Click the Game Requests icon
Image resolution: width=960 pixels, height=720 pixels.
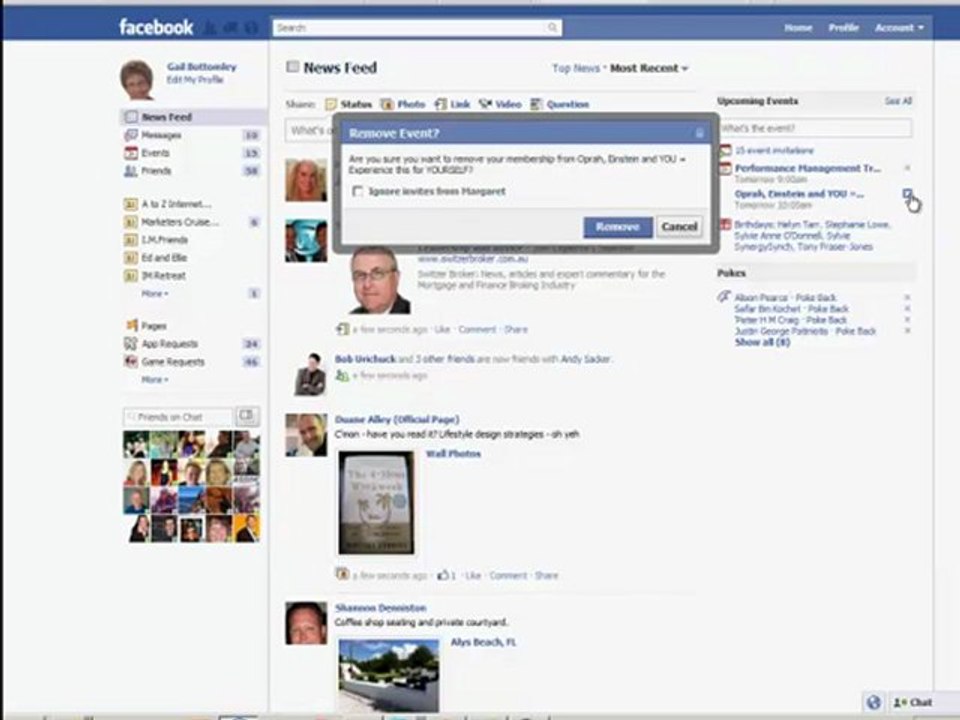pyautogui.click(x=131, y=361)
